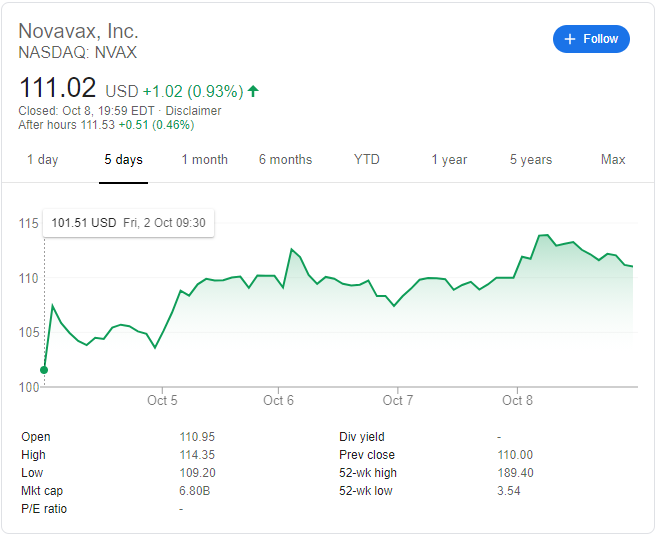Open the Disclaimer link
The height and width of the screenshot is (539, 658).
193,111
